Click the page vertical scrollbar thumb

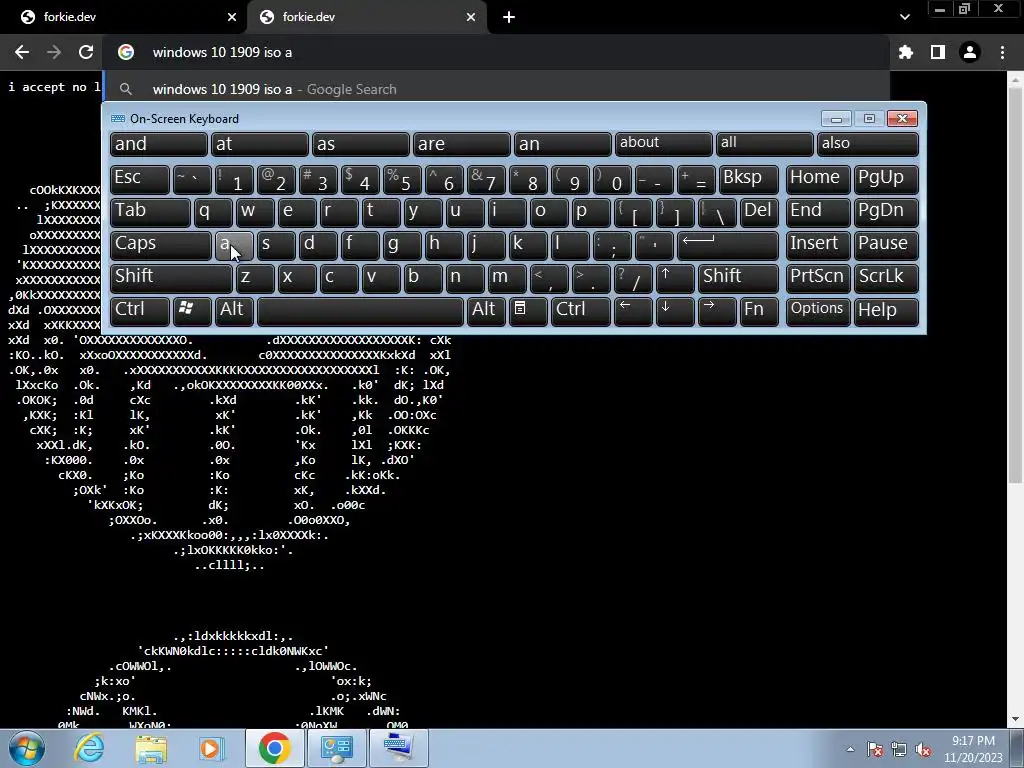pyautogui.click(x=1016, y=284)
